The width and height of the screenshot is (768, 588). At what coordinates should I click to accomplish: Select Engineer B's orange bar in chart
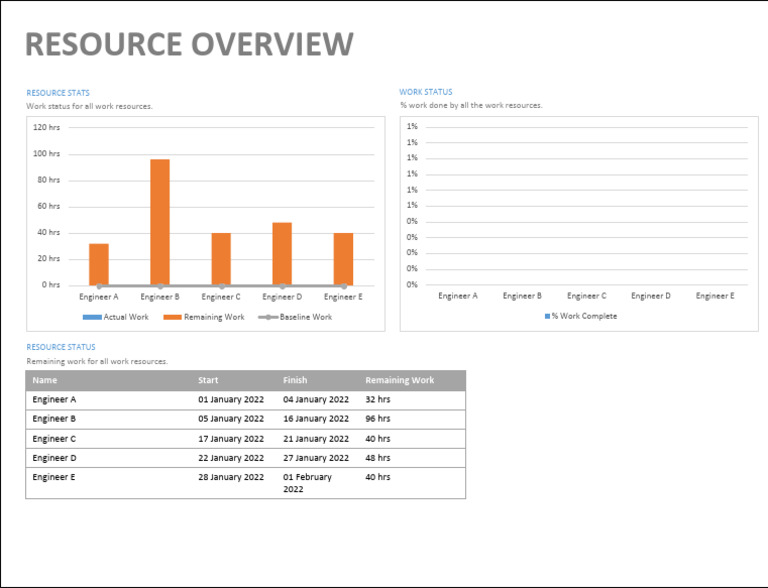click(160, 222)
